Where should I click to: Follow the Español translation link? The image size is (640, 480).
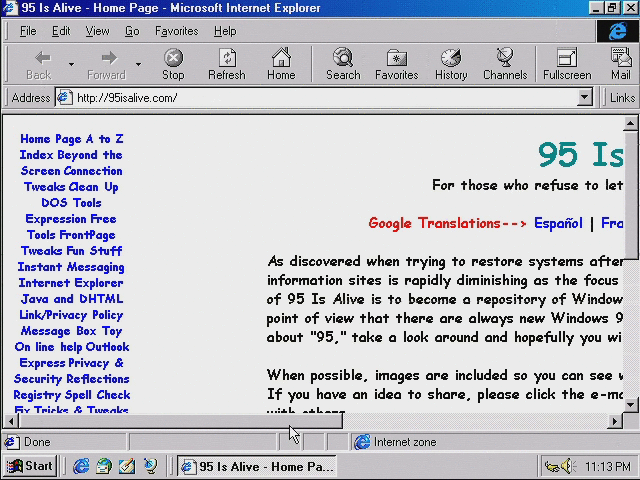pos(558,223)
